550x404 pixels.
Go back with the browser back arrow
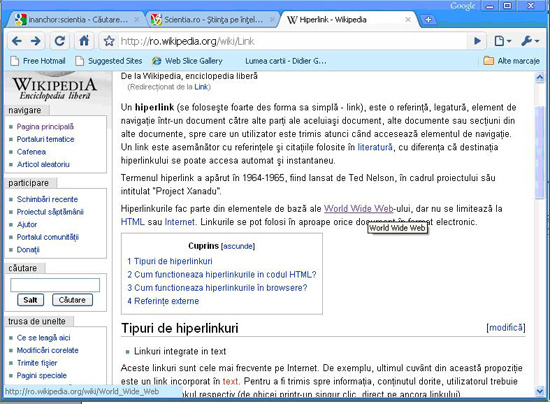point(16,41)
